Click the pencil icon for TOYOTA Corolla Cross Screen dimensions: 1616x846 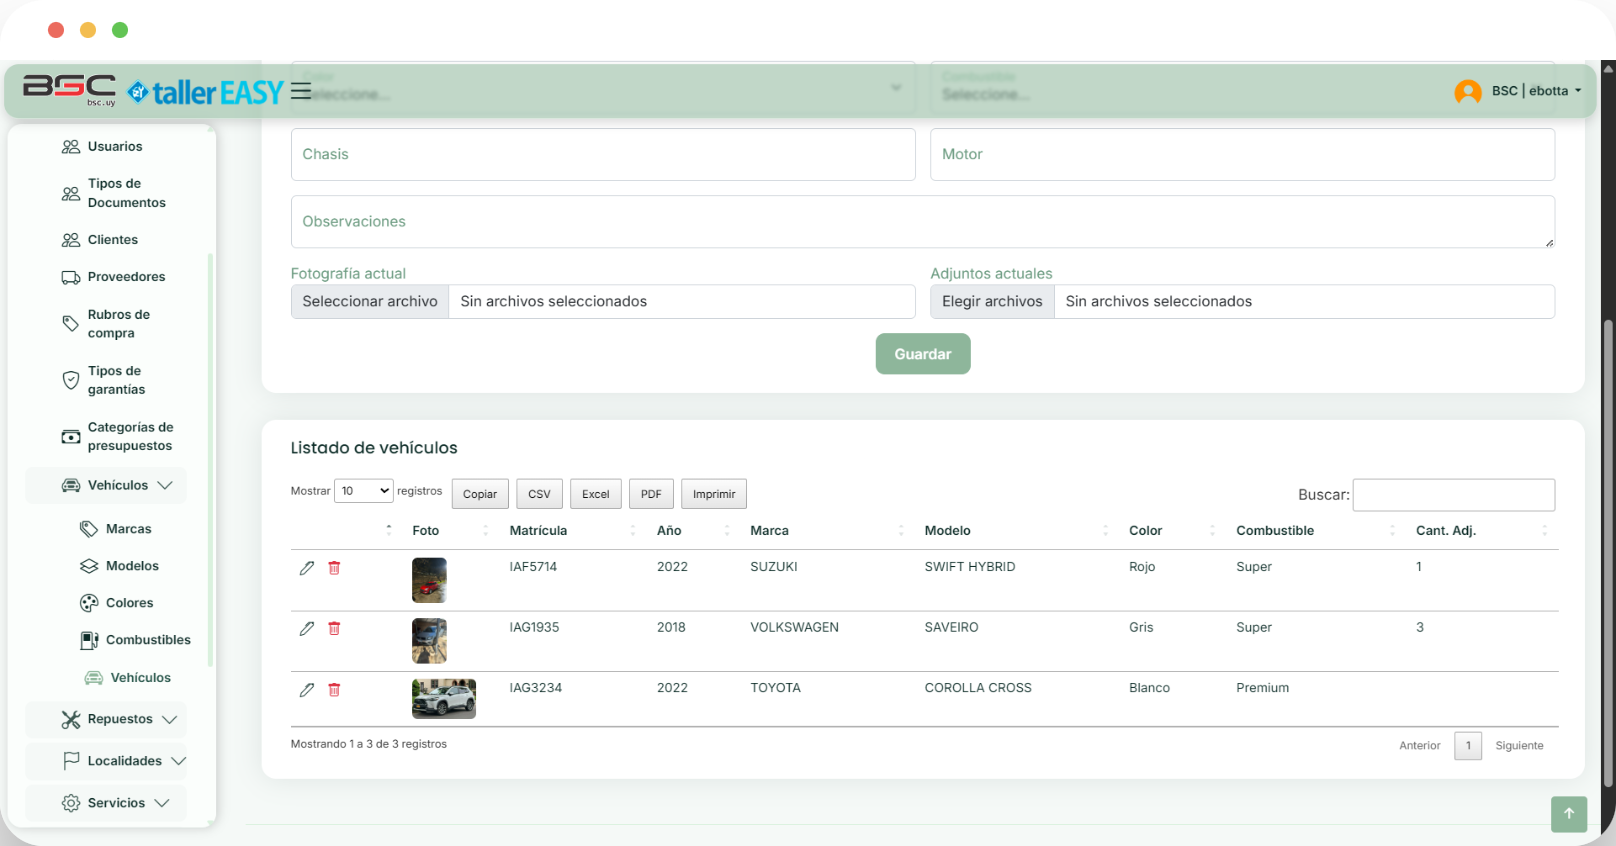click(x=307, y=690)
